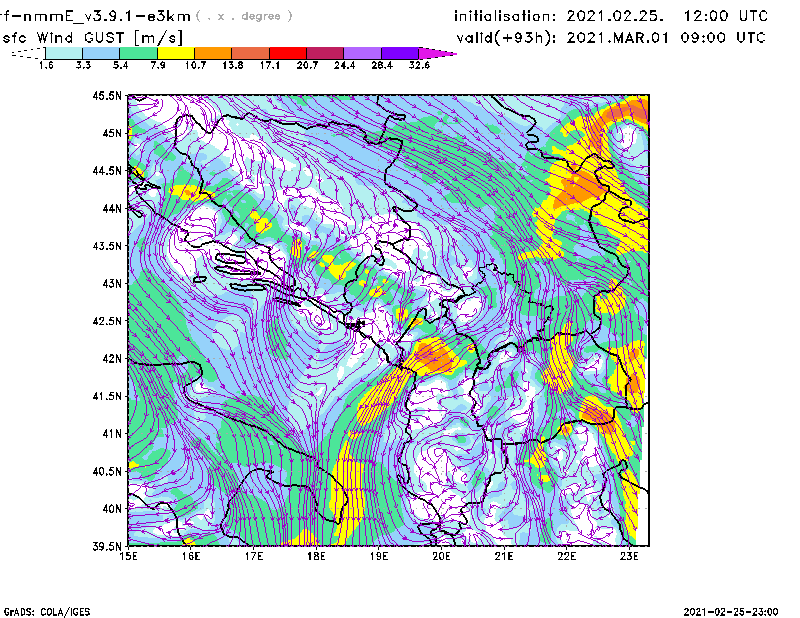Image resolution: width=800 pixels, height=618 pixels.
Task: Click the legend value 13.8
Action: click(233, 65)
